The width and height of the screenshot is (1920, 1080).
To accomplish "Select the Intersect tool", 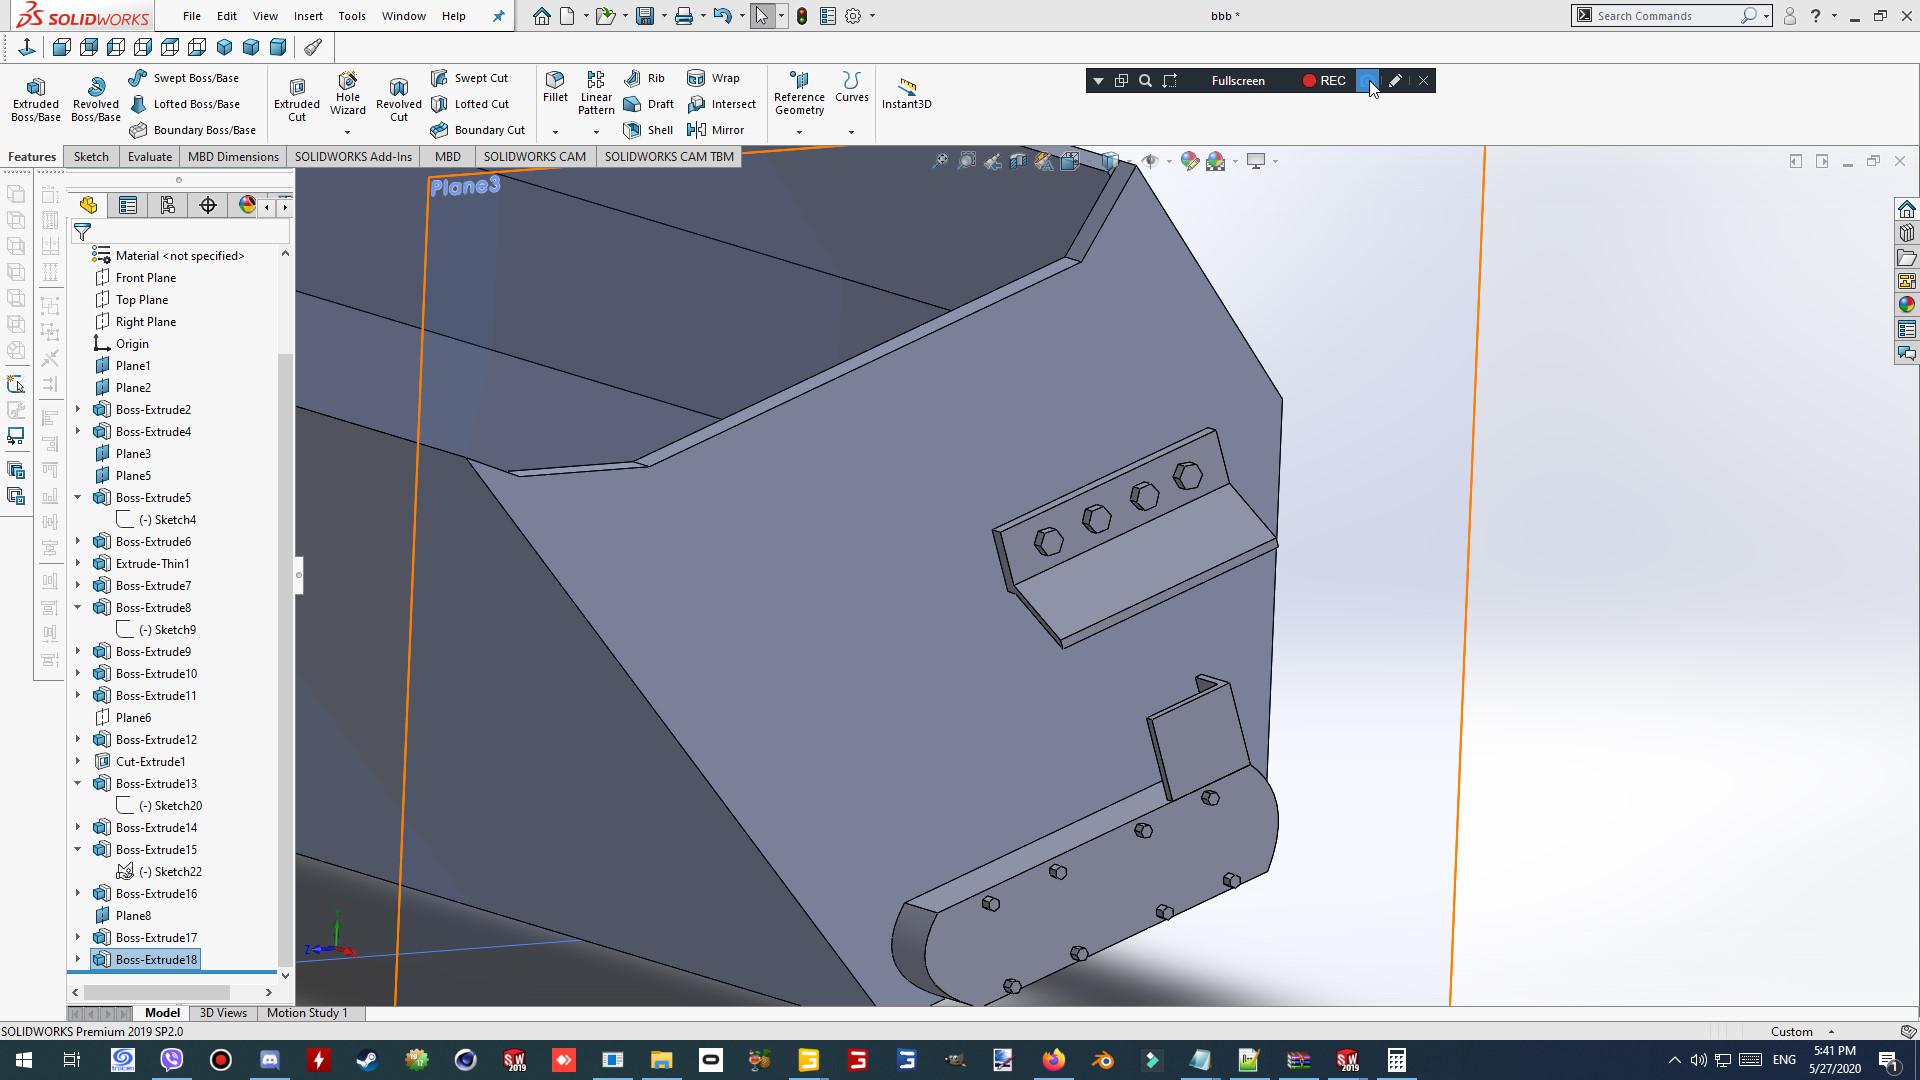I will tap(722, 104).
